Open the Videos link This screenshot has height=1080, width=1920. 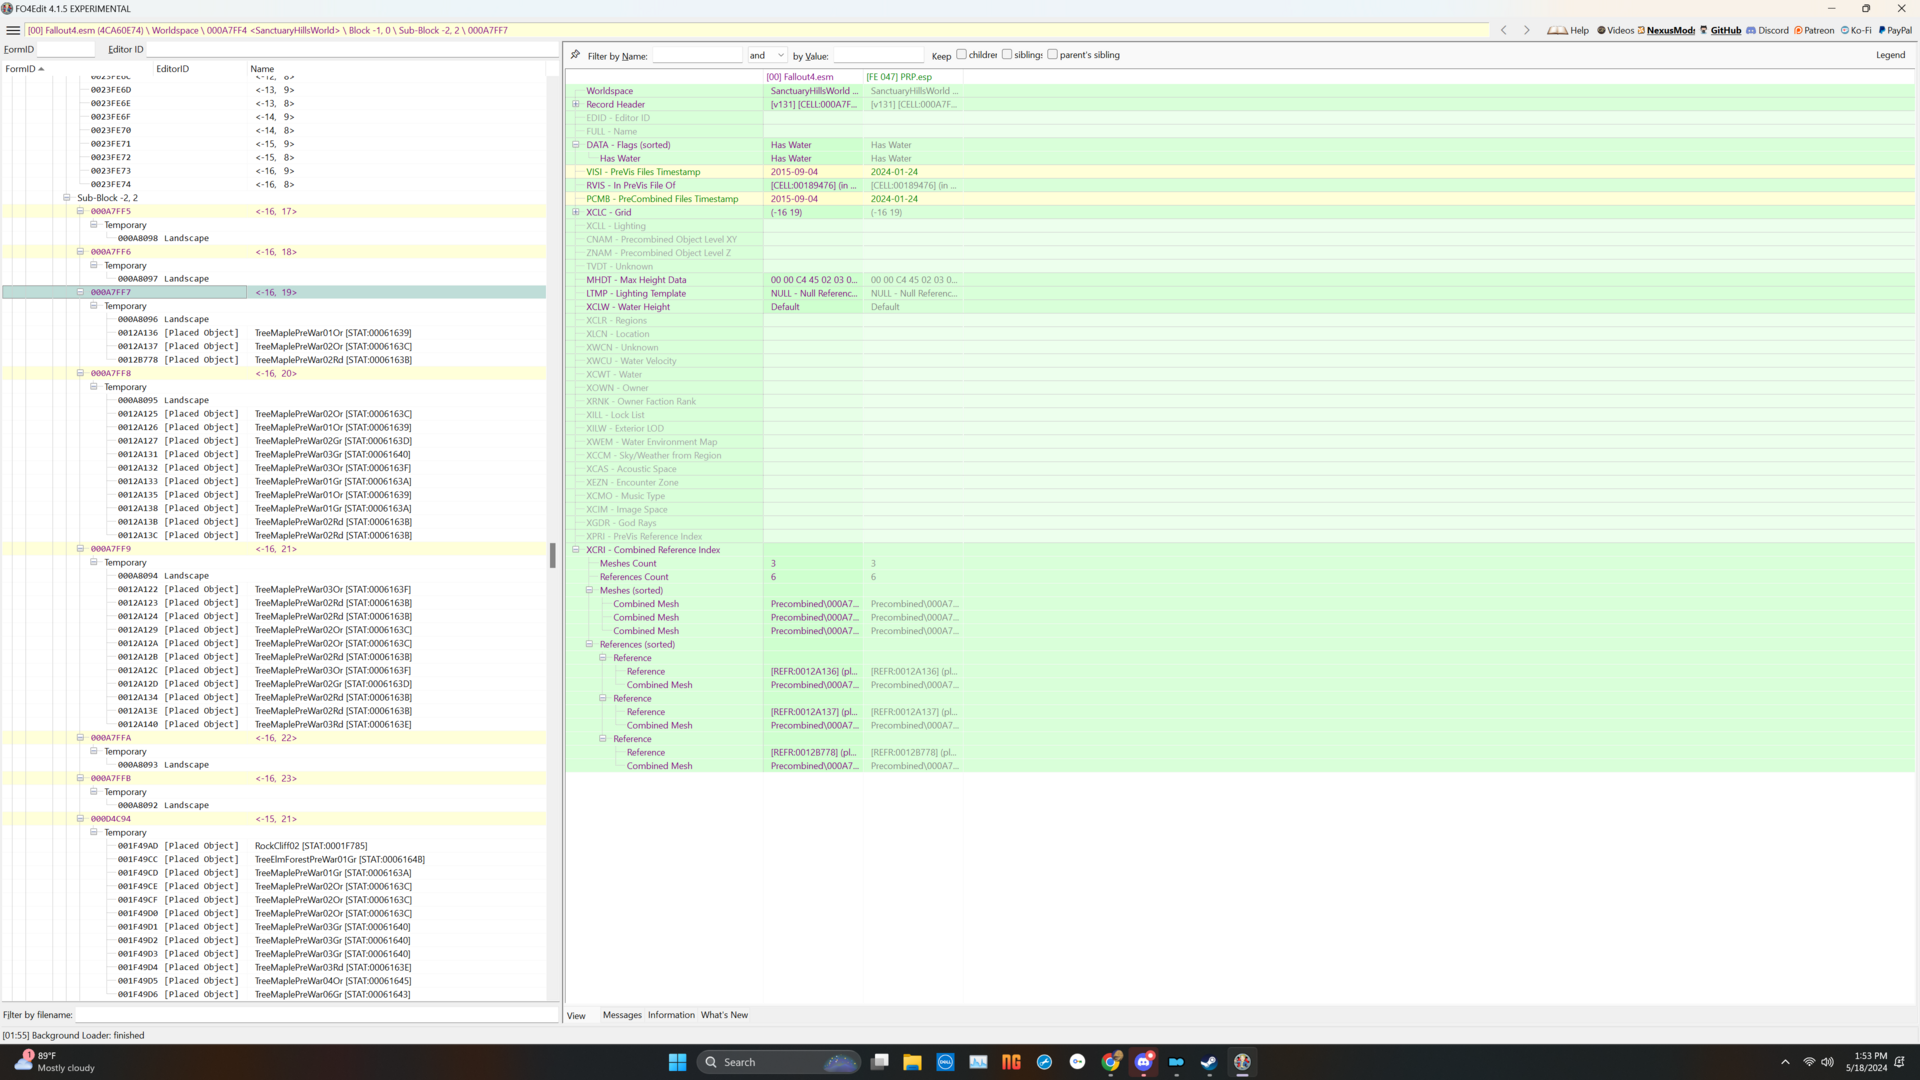click(x=1615, y=30)
